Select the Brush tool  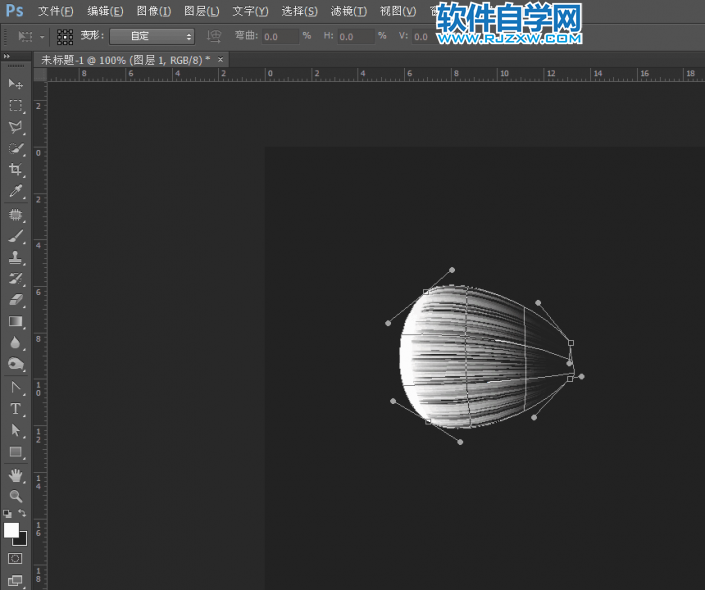(x=16, y=236)
